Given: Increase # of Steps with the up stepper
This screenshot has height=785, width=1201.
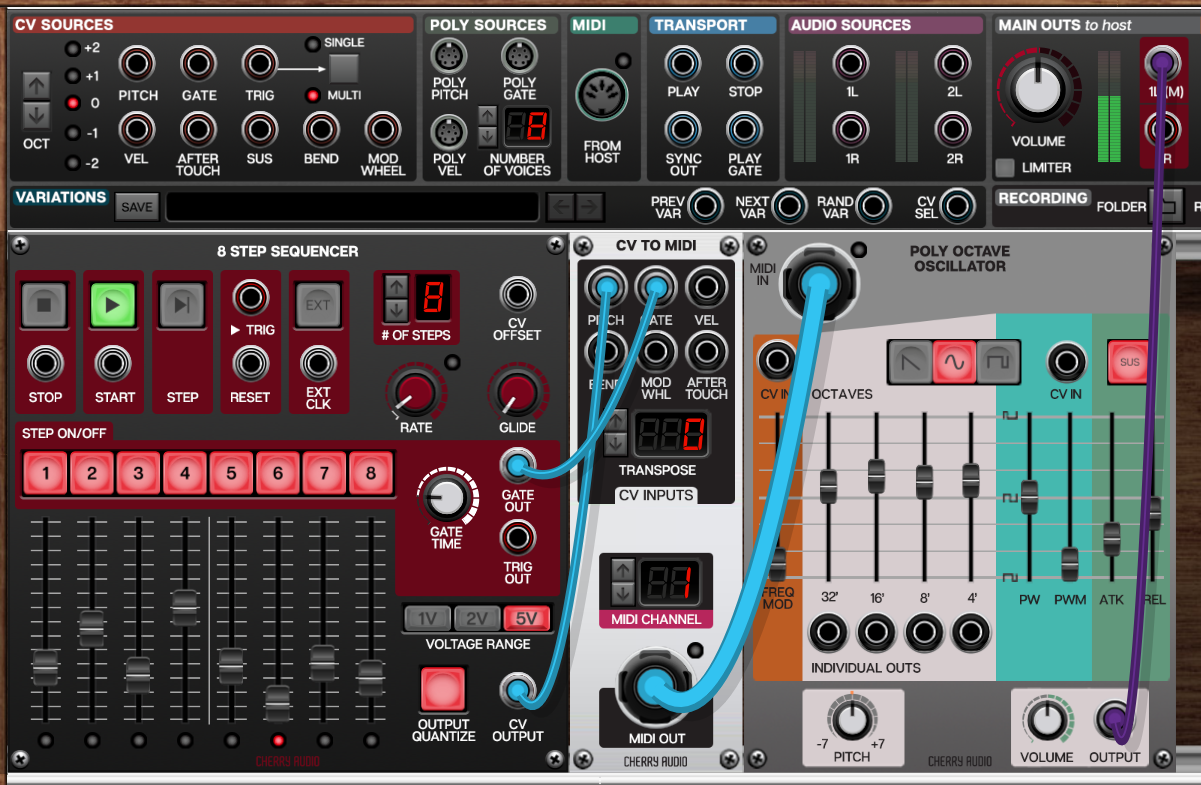Looking at the screenshot, I should [x=394, y=286].
